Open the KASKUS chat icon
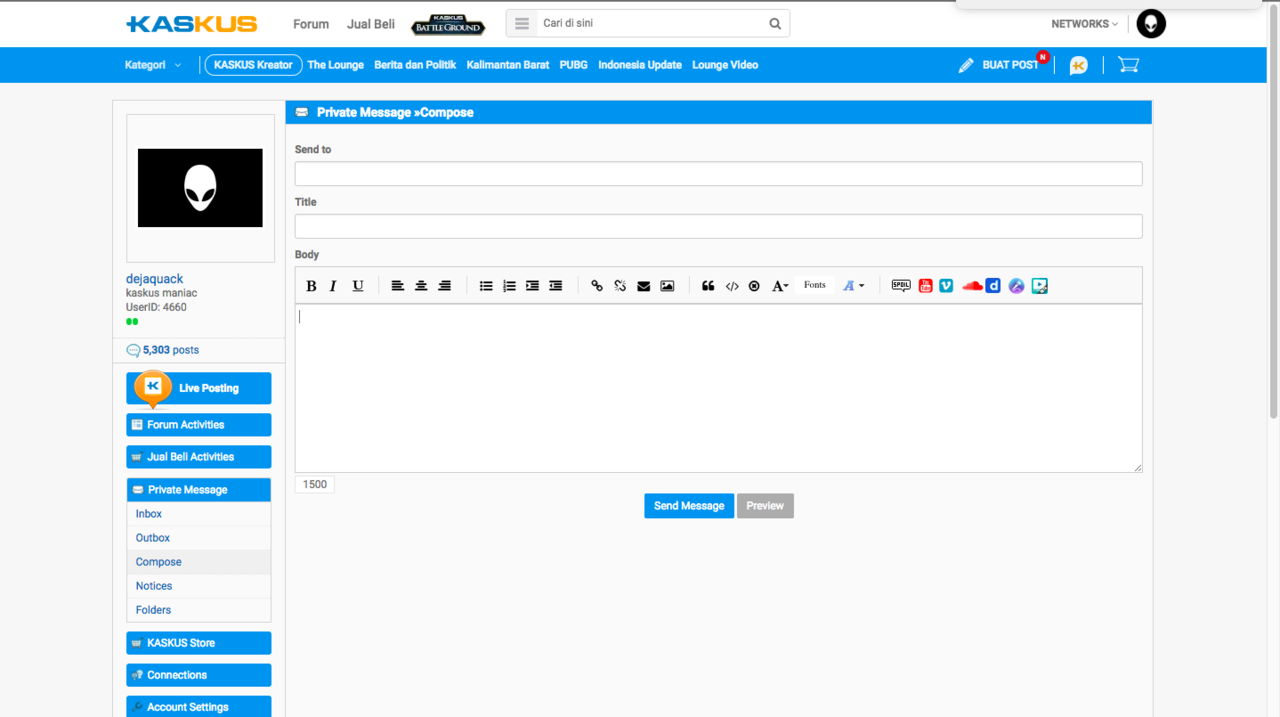 (x=1078, y=65)
